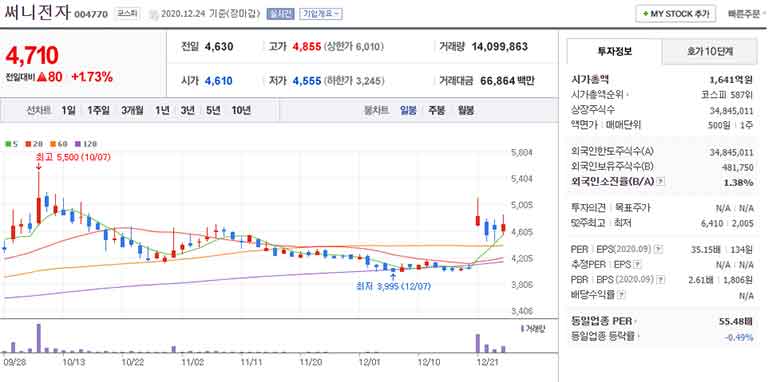
Task: Click the stock name 써니전자
Action: click(37, 12)
